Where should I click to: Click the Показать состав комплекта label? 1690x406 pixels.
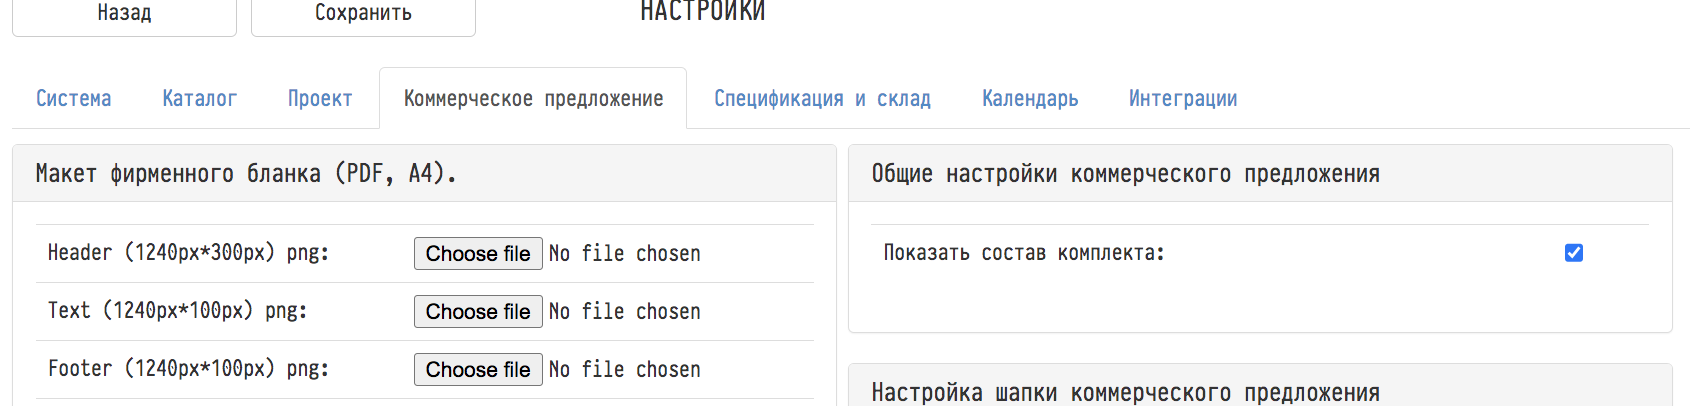(x=1024, y=253)
